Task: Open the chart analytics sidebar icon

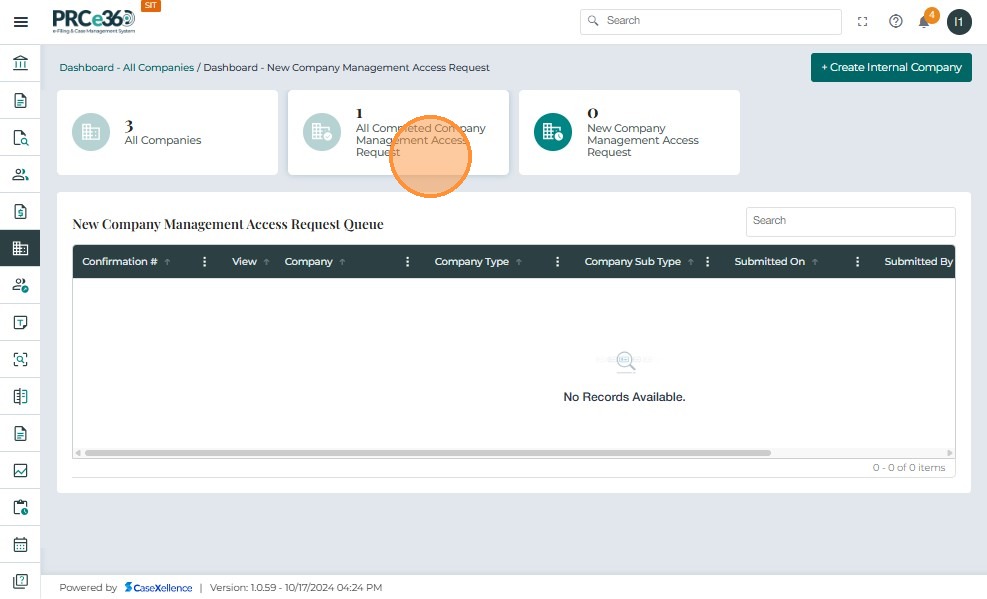Action: coord(20,471)
